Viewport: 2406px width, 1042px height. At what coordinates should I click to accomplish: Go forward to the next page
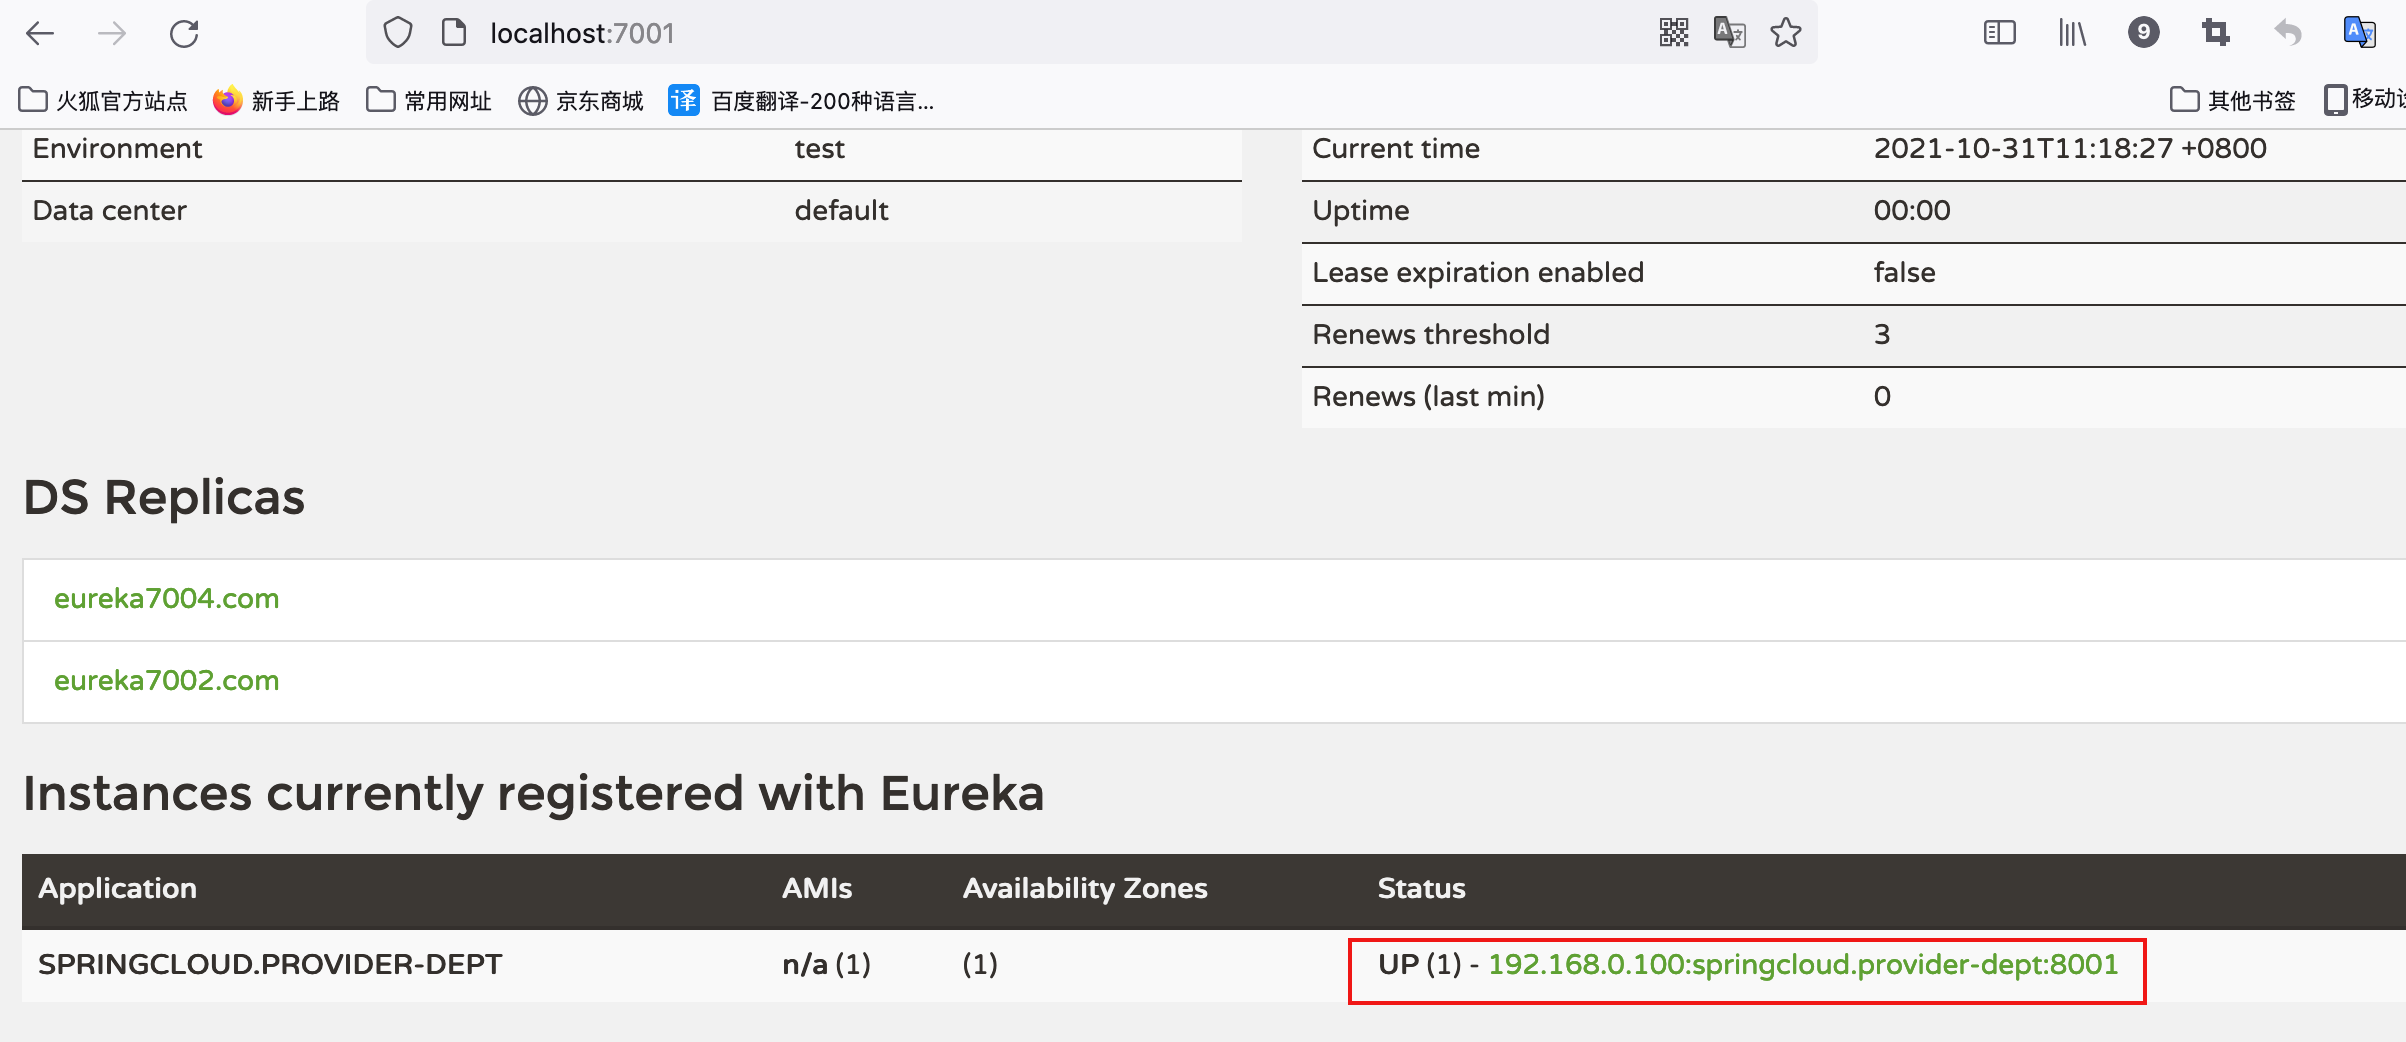coord(112,34)
